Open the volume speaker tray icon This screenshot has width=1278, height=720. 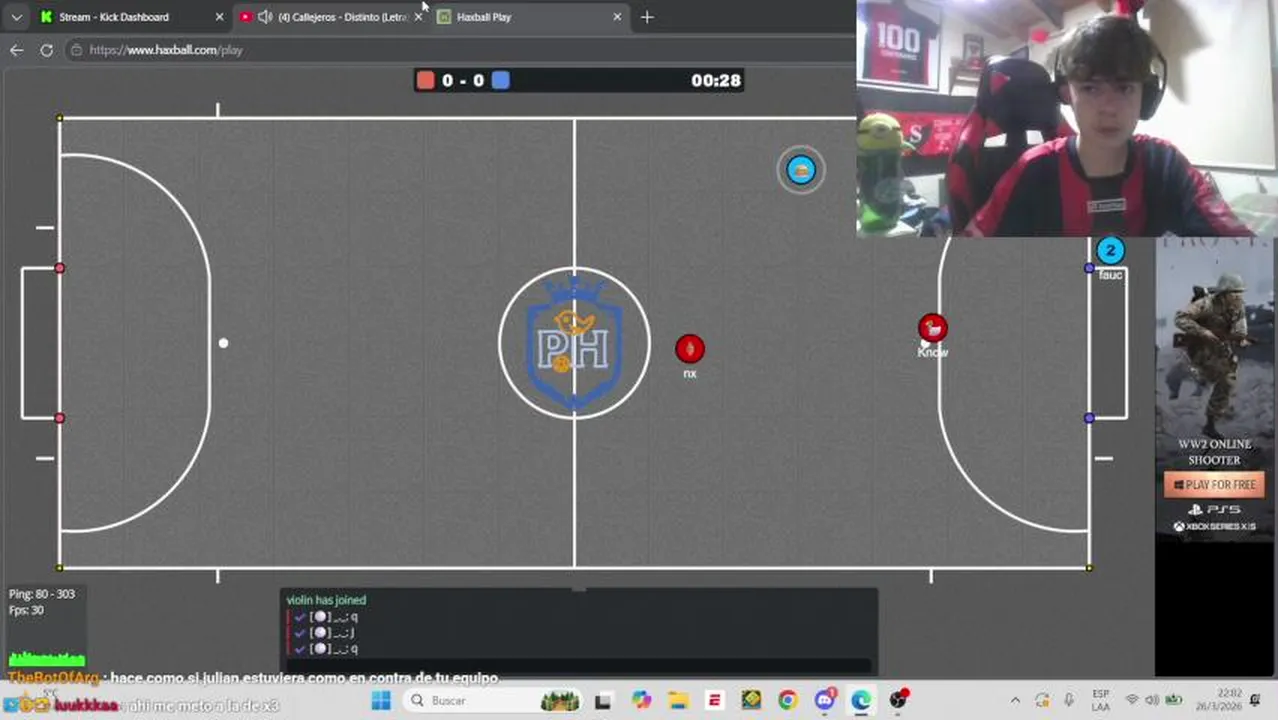click(x=1152, y=701)
